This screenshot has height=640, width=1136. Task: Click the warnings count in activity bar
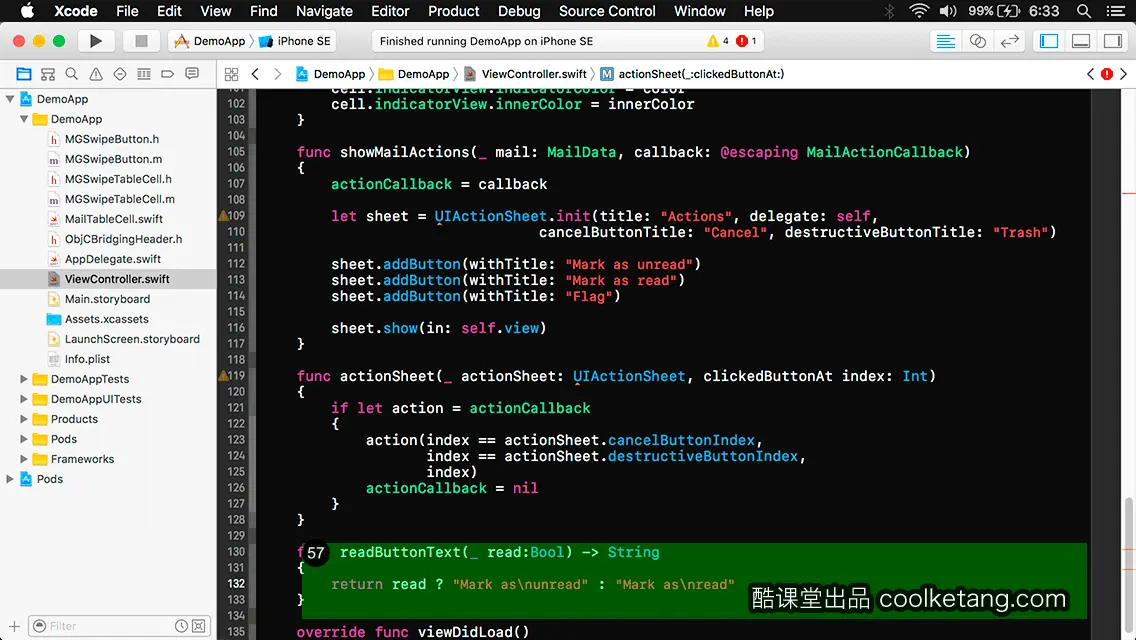coord(717,41)
